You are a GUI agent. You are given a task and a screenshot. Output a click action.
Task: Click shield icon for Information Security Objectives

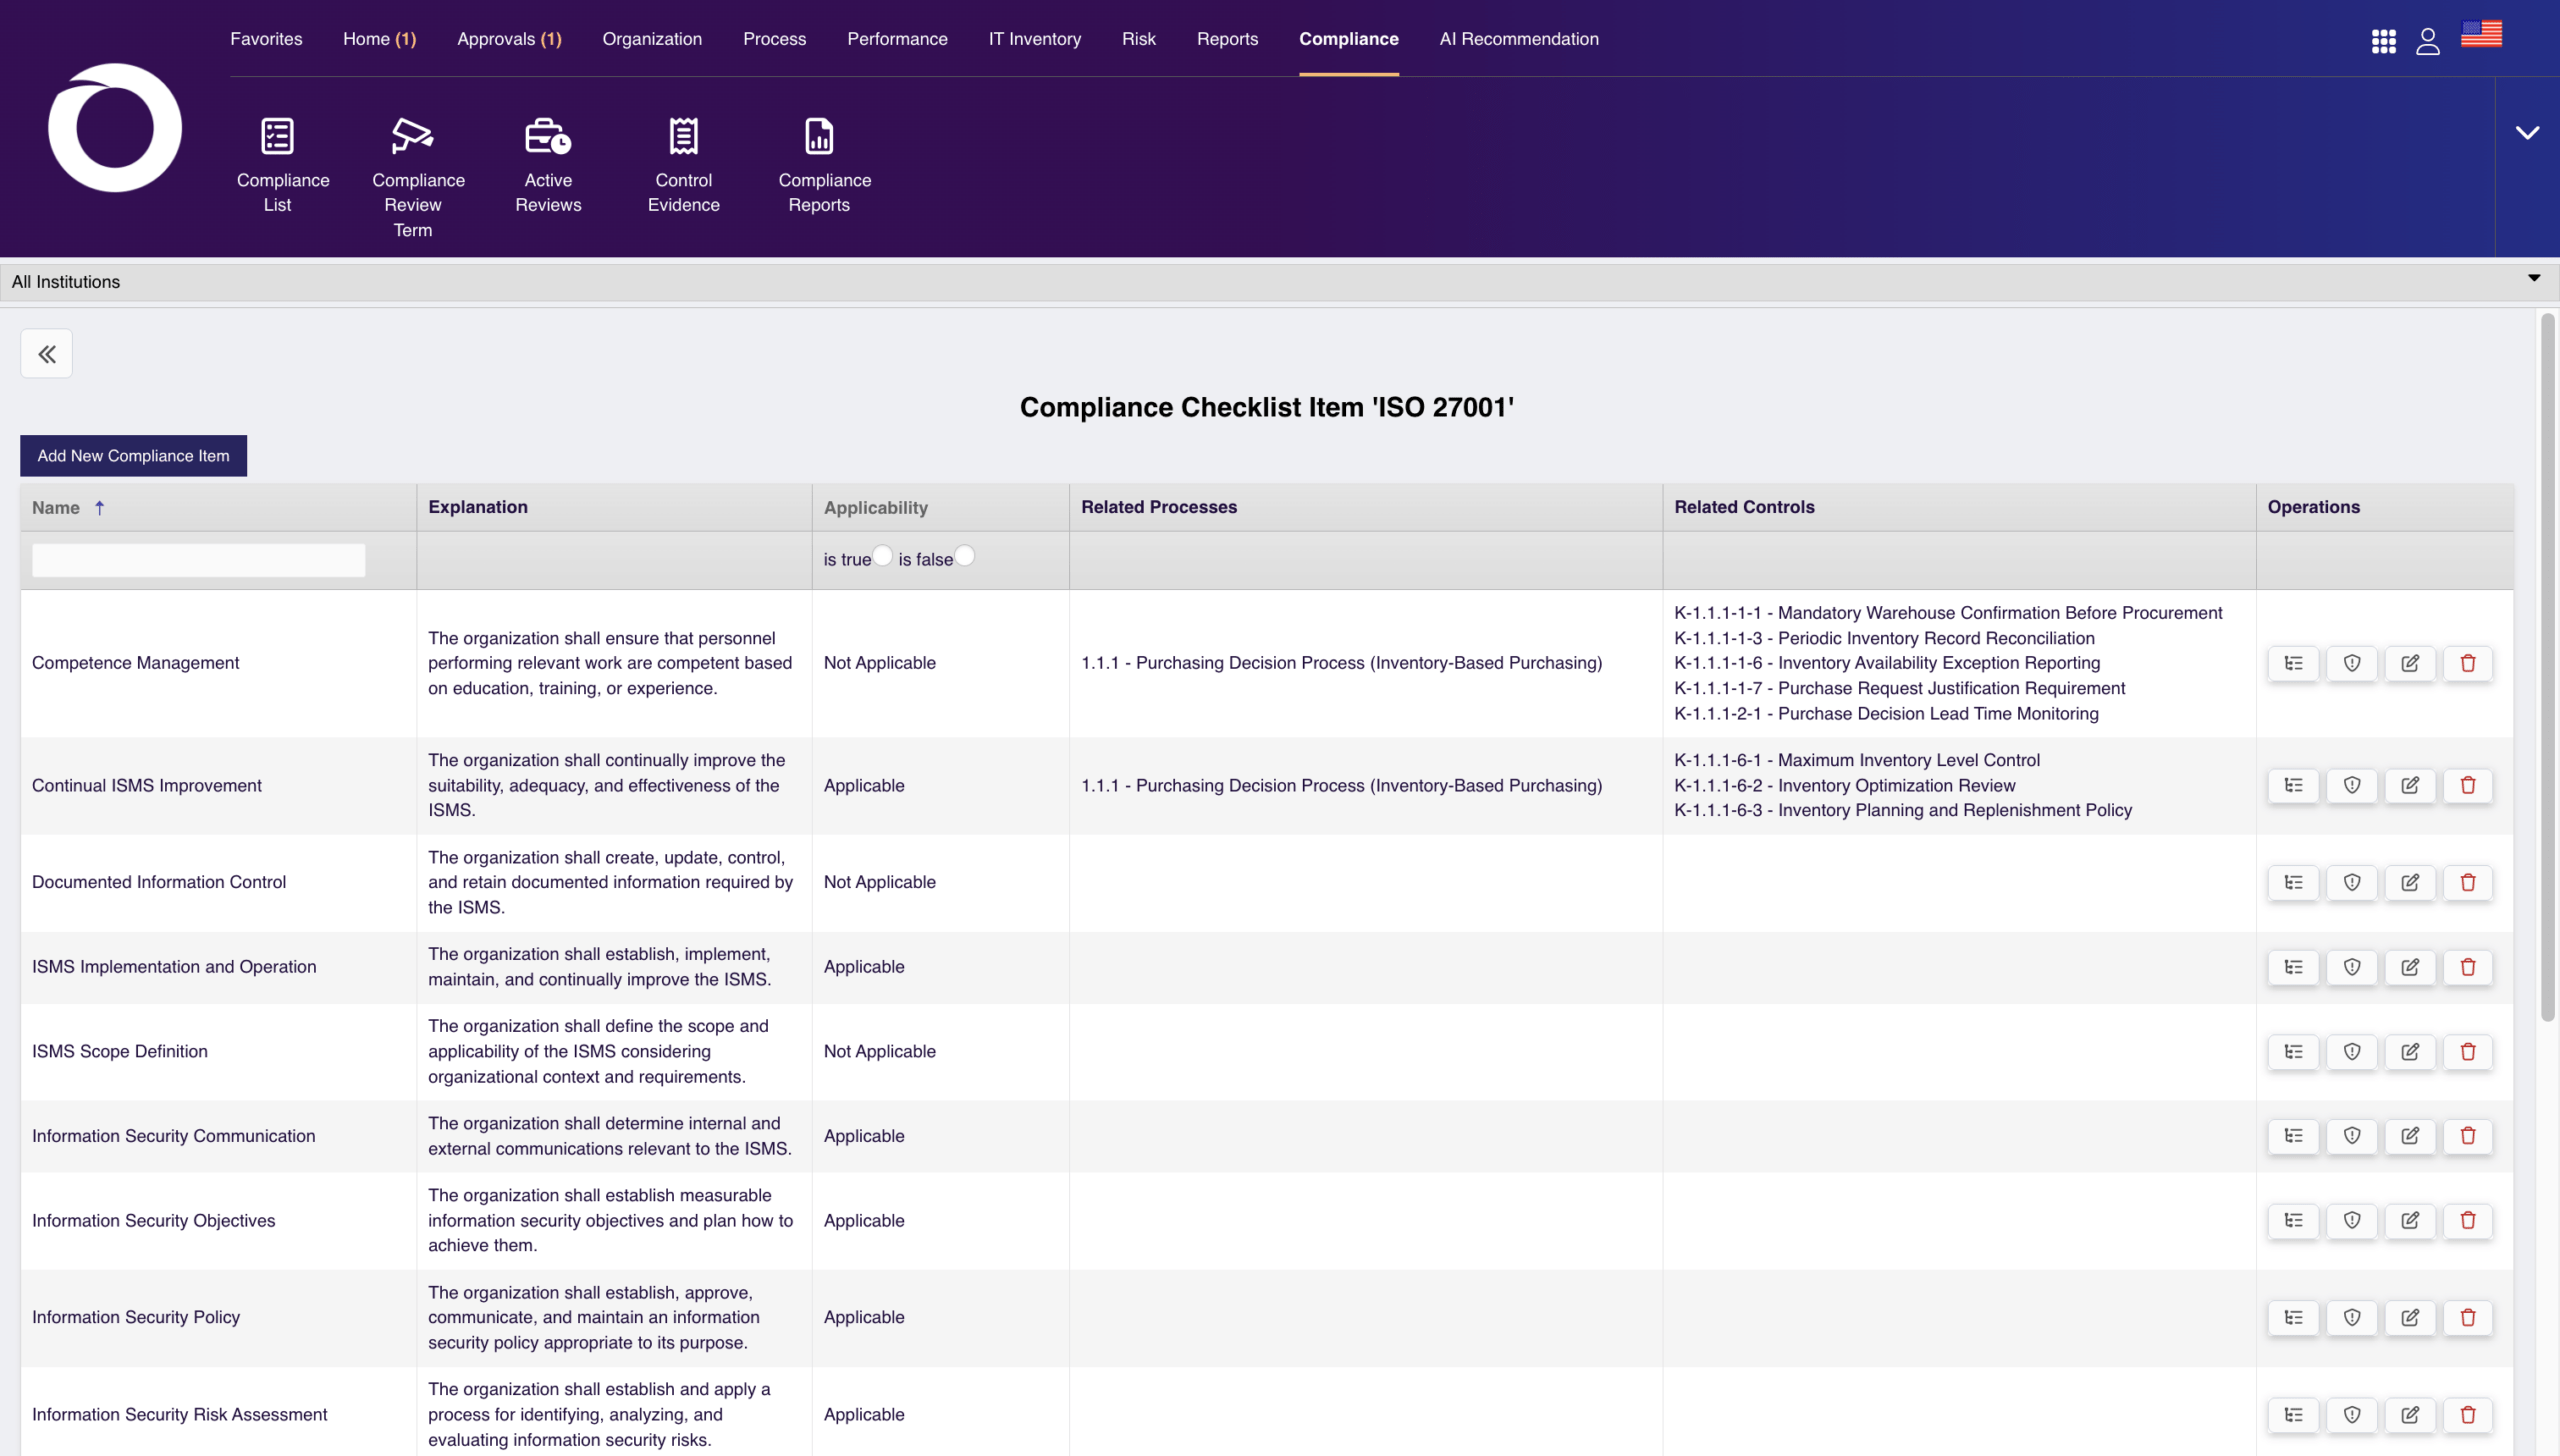2352,1221
